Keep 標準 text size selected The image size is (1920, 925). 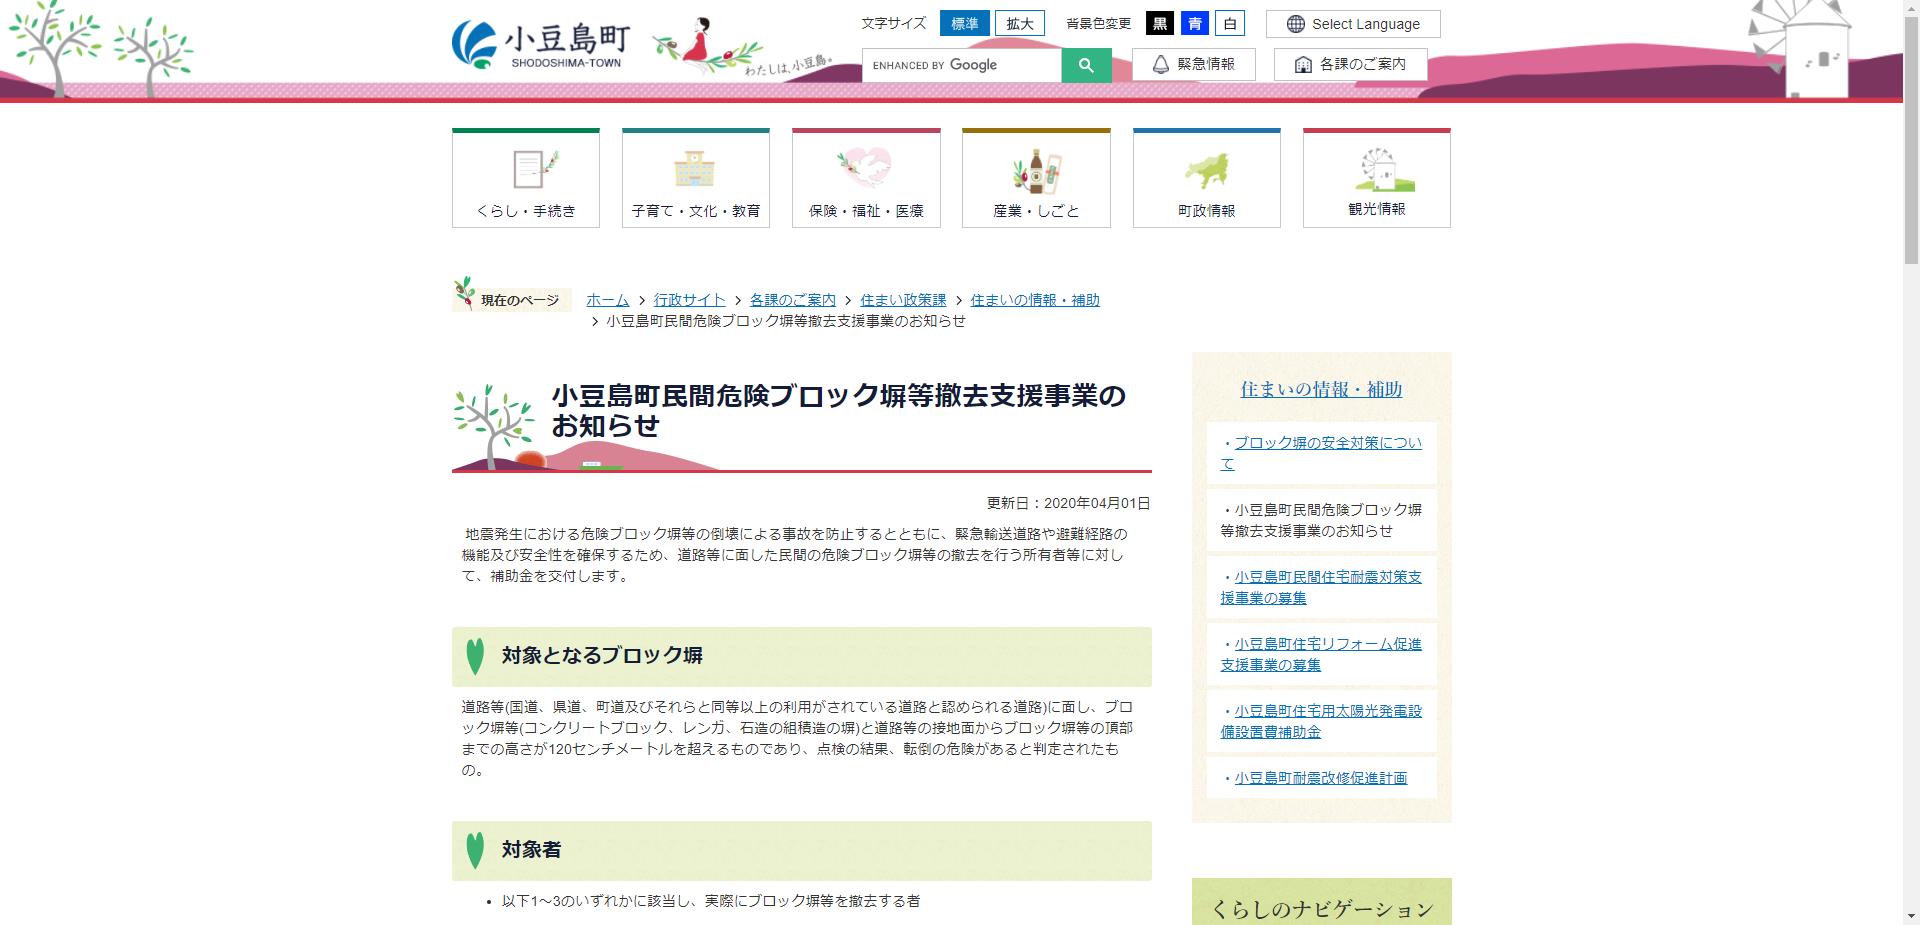click(964, 23)
